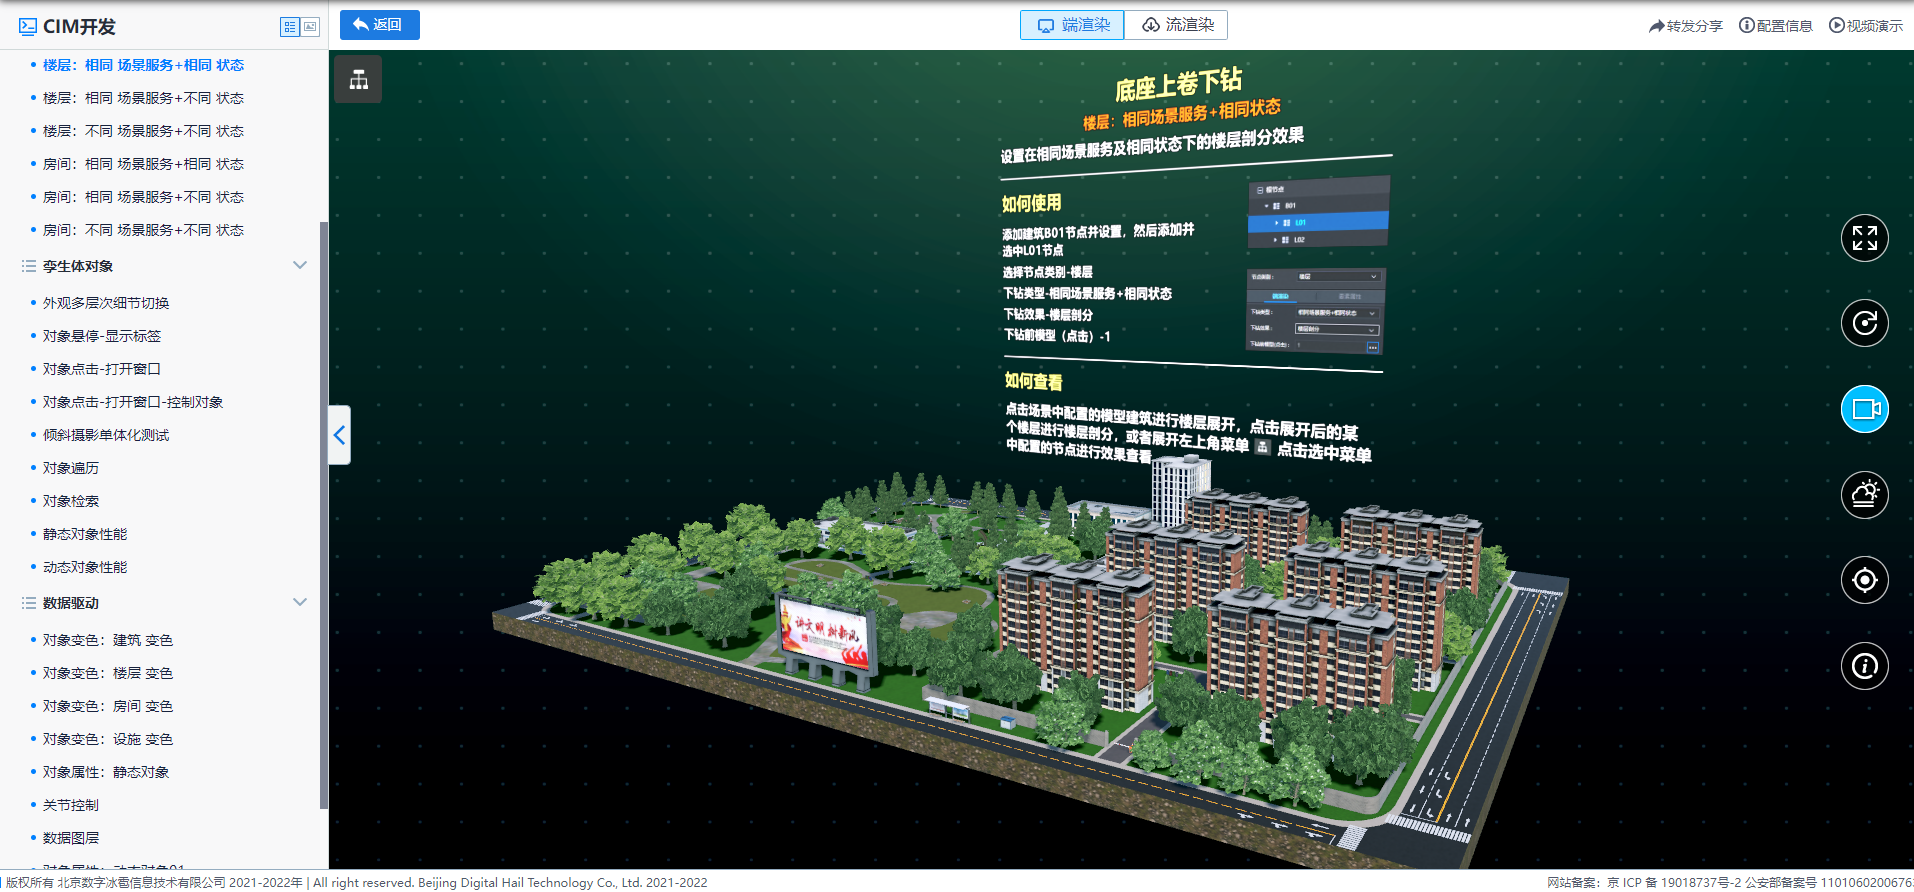Click the tall white tower building
The image size is (1914, 892).
1180,492
